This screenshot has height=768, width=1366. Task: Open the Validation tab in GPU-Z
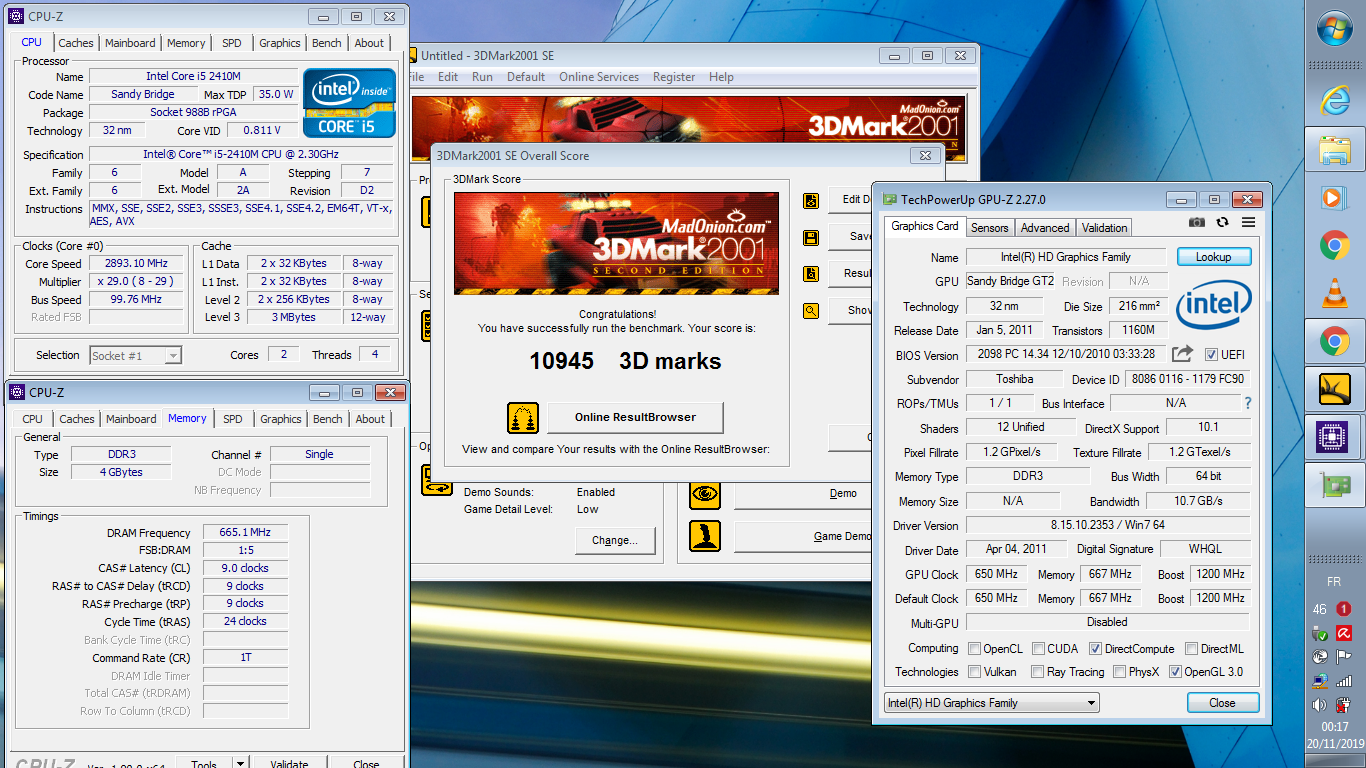click(x=1104, y=228)
